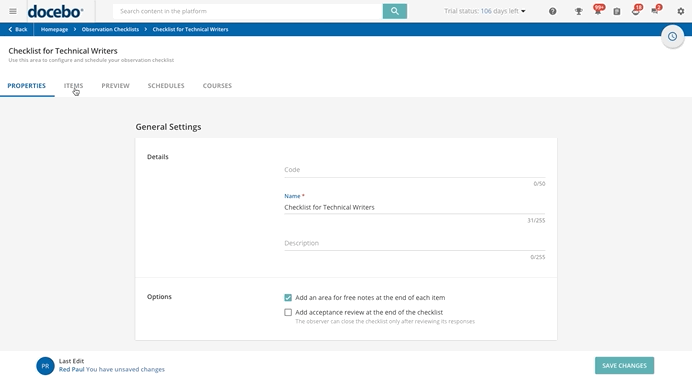Click the PR user avatar

pos(45,366)
